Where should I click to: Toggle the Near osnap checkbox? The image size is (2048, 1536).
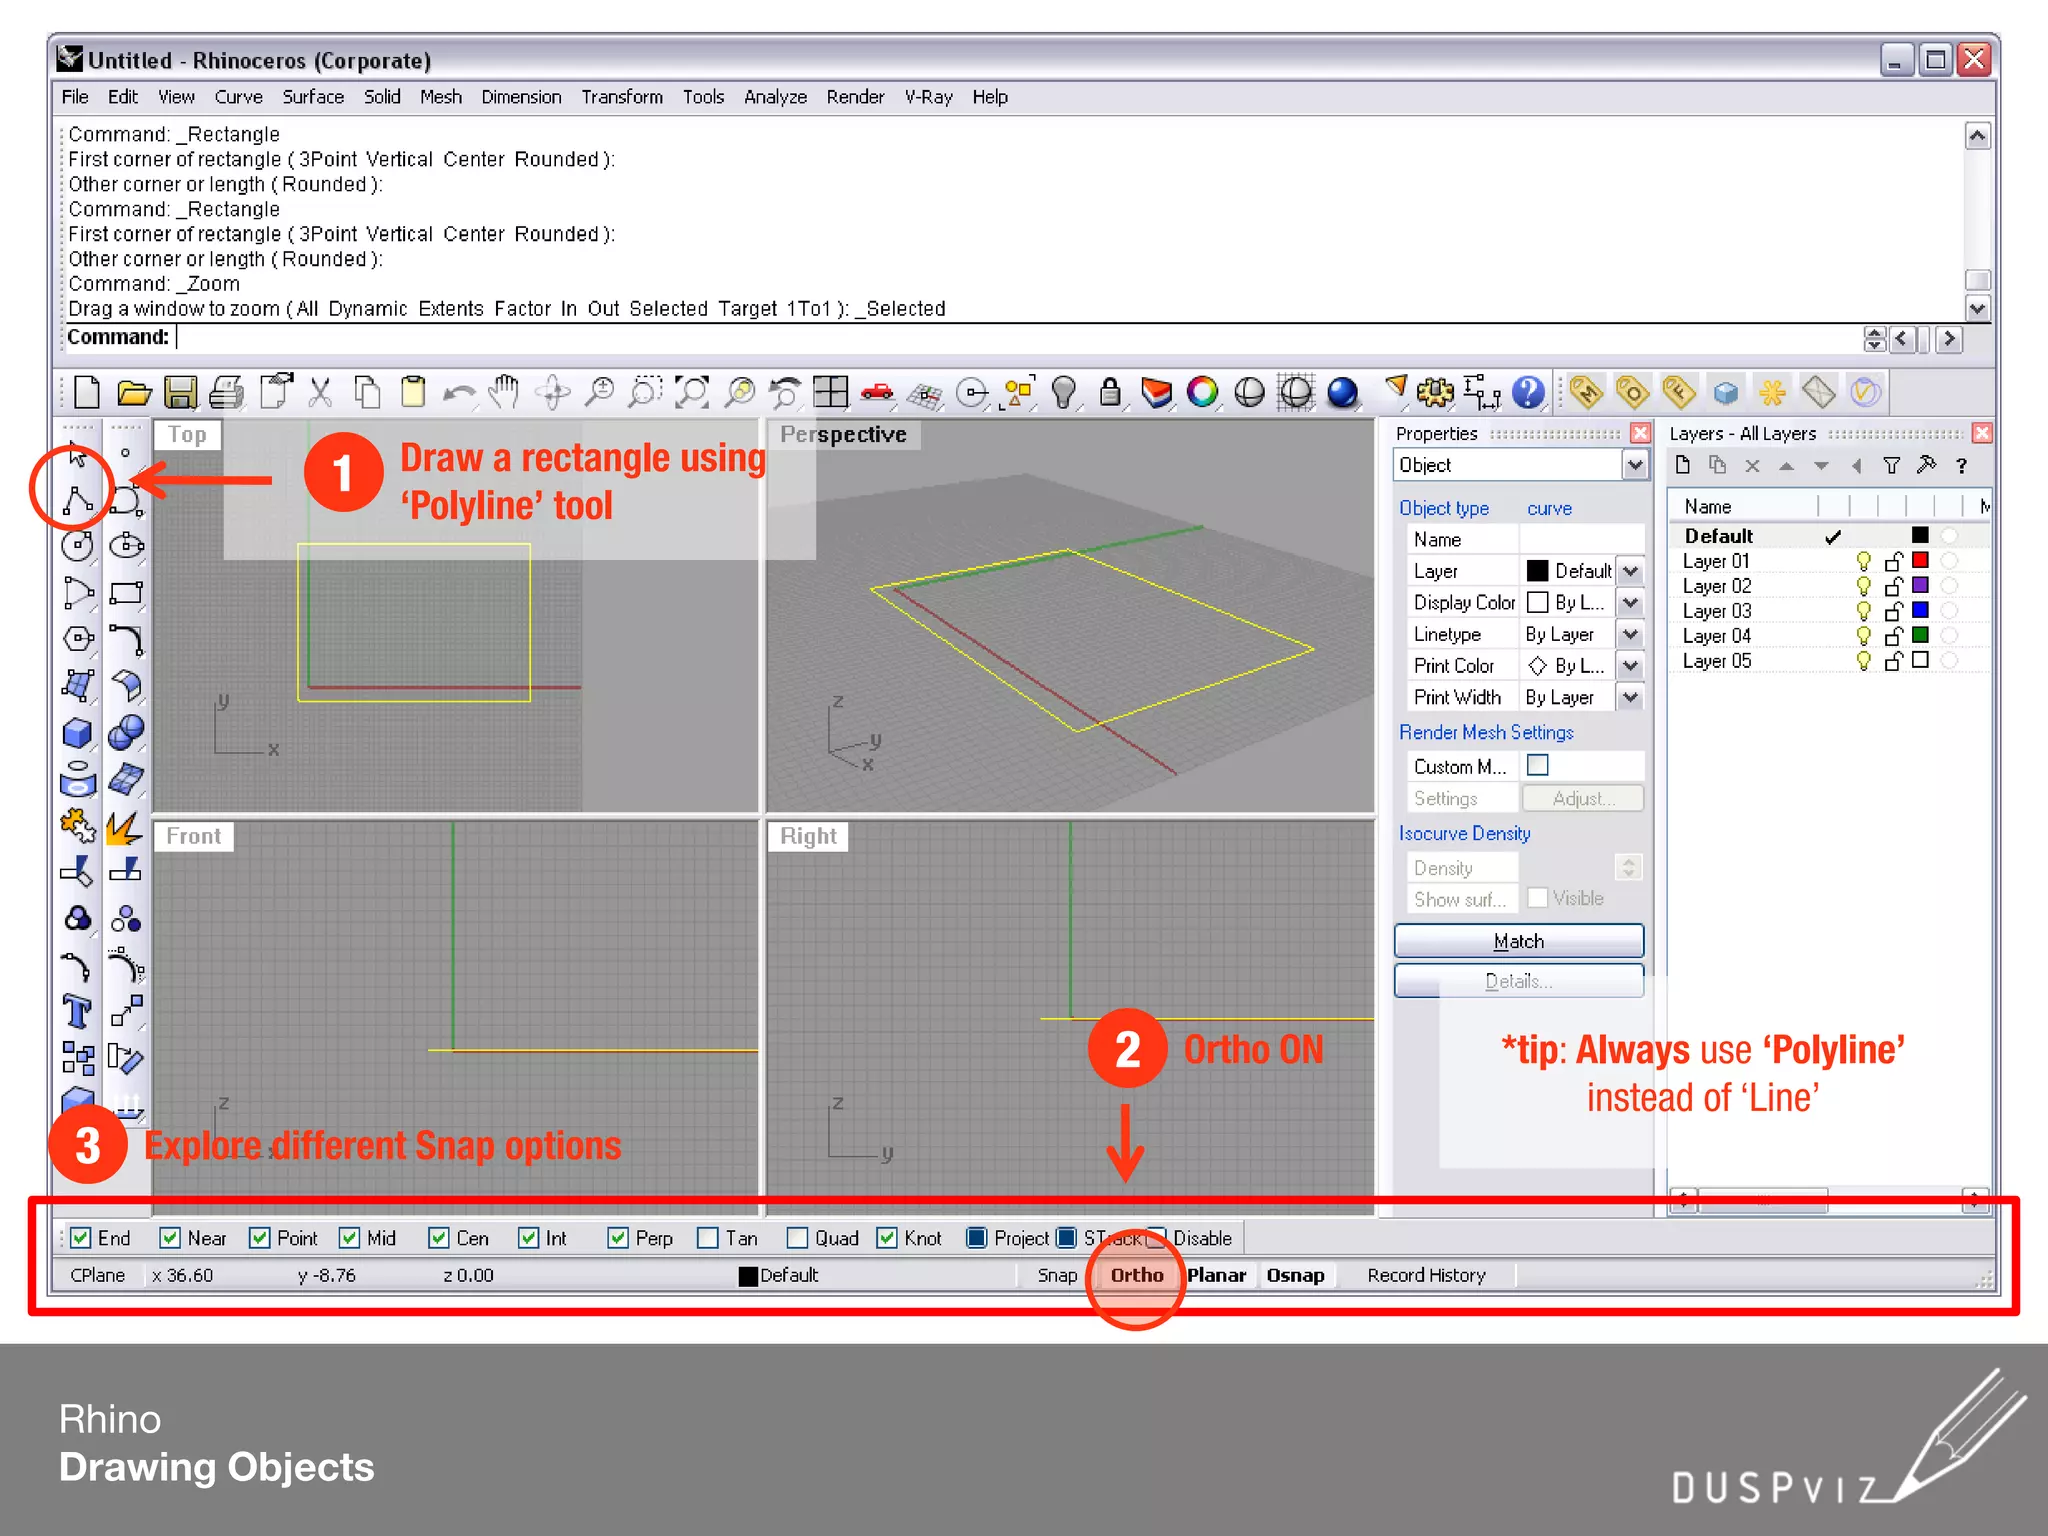point(170,1238)
